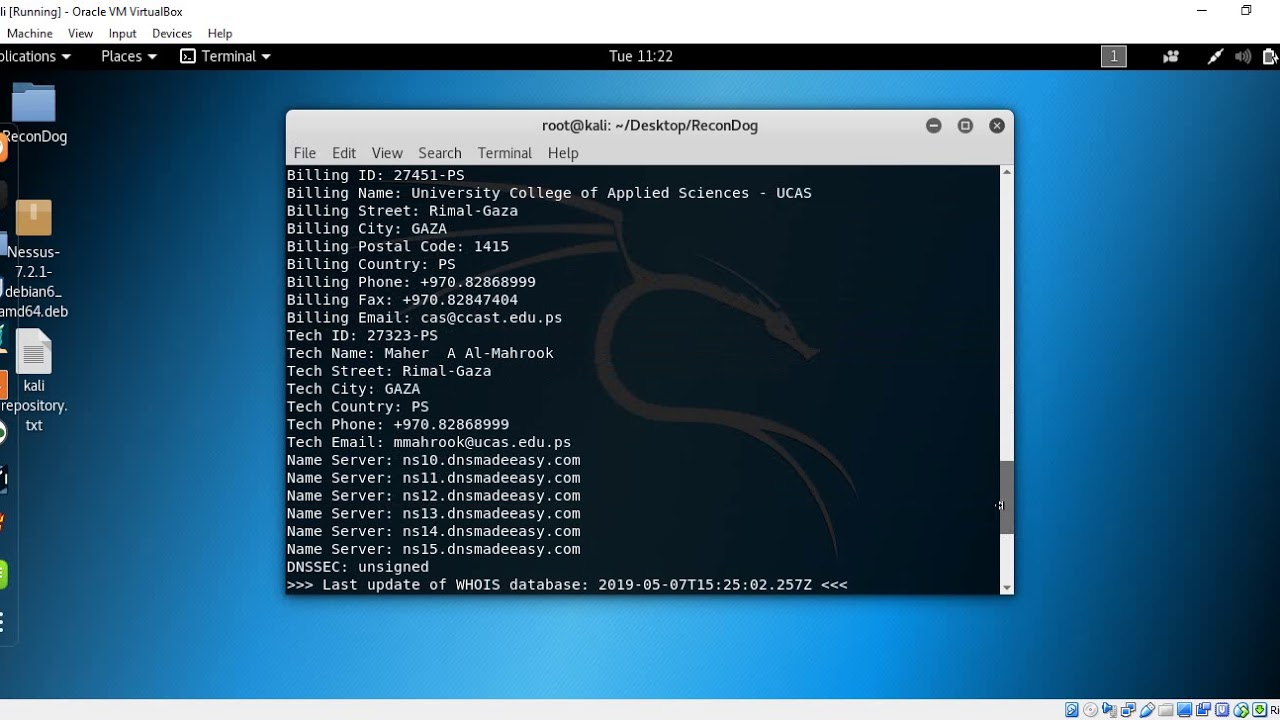The image size is (1280, 720).
Task: Open the VirtualBox Machine menu
Action: [30, 33]
